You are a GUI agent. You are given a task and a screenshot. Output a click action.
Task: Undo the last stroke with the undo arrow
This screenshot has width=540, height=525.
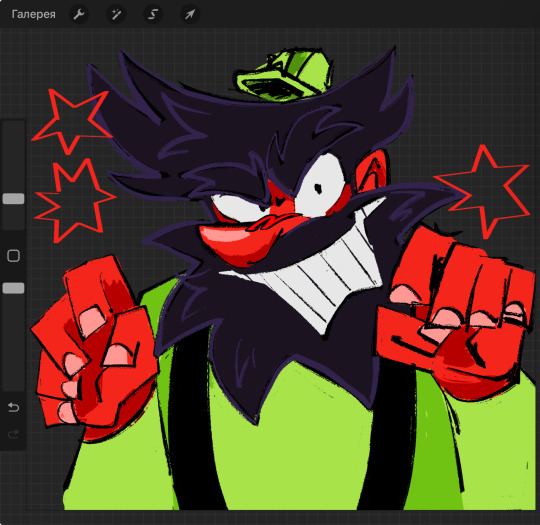click(13, 408)
